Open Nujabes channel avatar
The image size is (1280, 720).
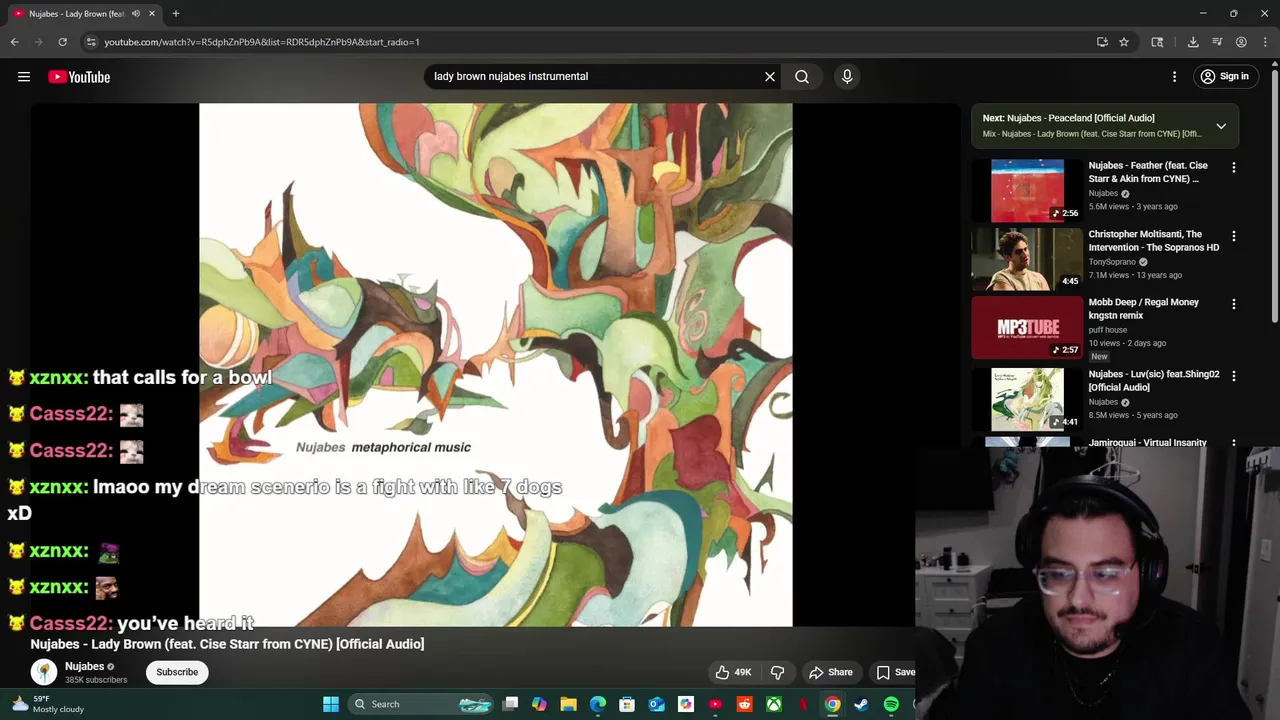point(44,672)
